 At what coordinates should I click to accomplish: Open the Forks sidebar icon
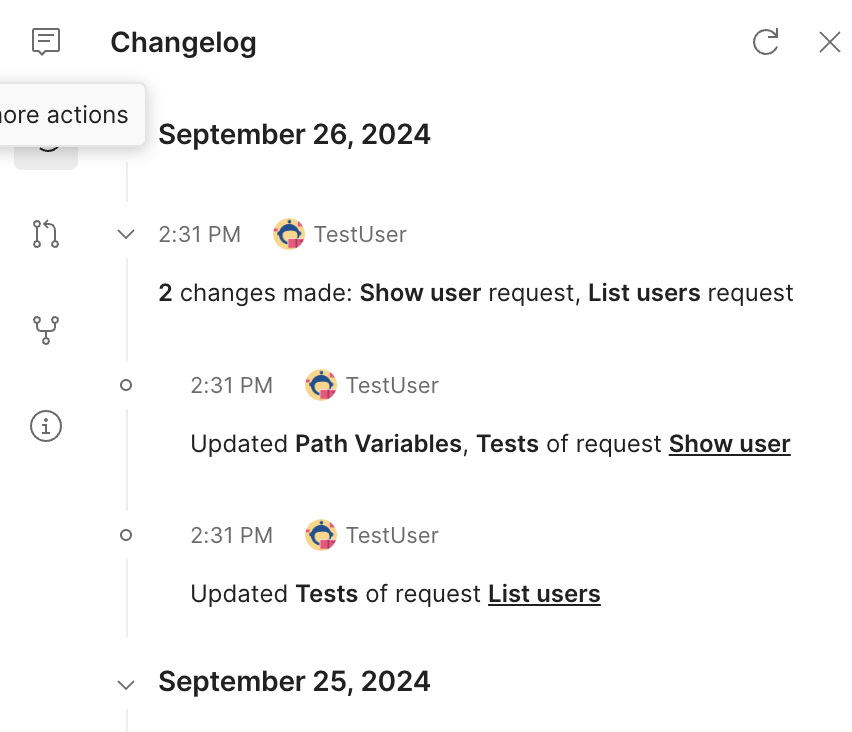(x=46, y=330)
